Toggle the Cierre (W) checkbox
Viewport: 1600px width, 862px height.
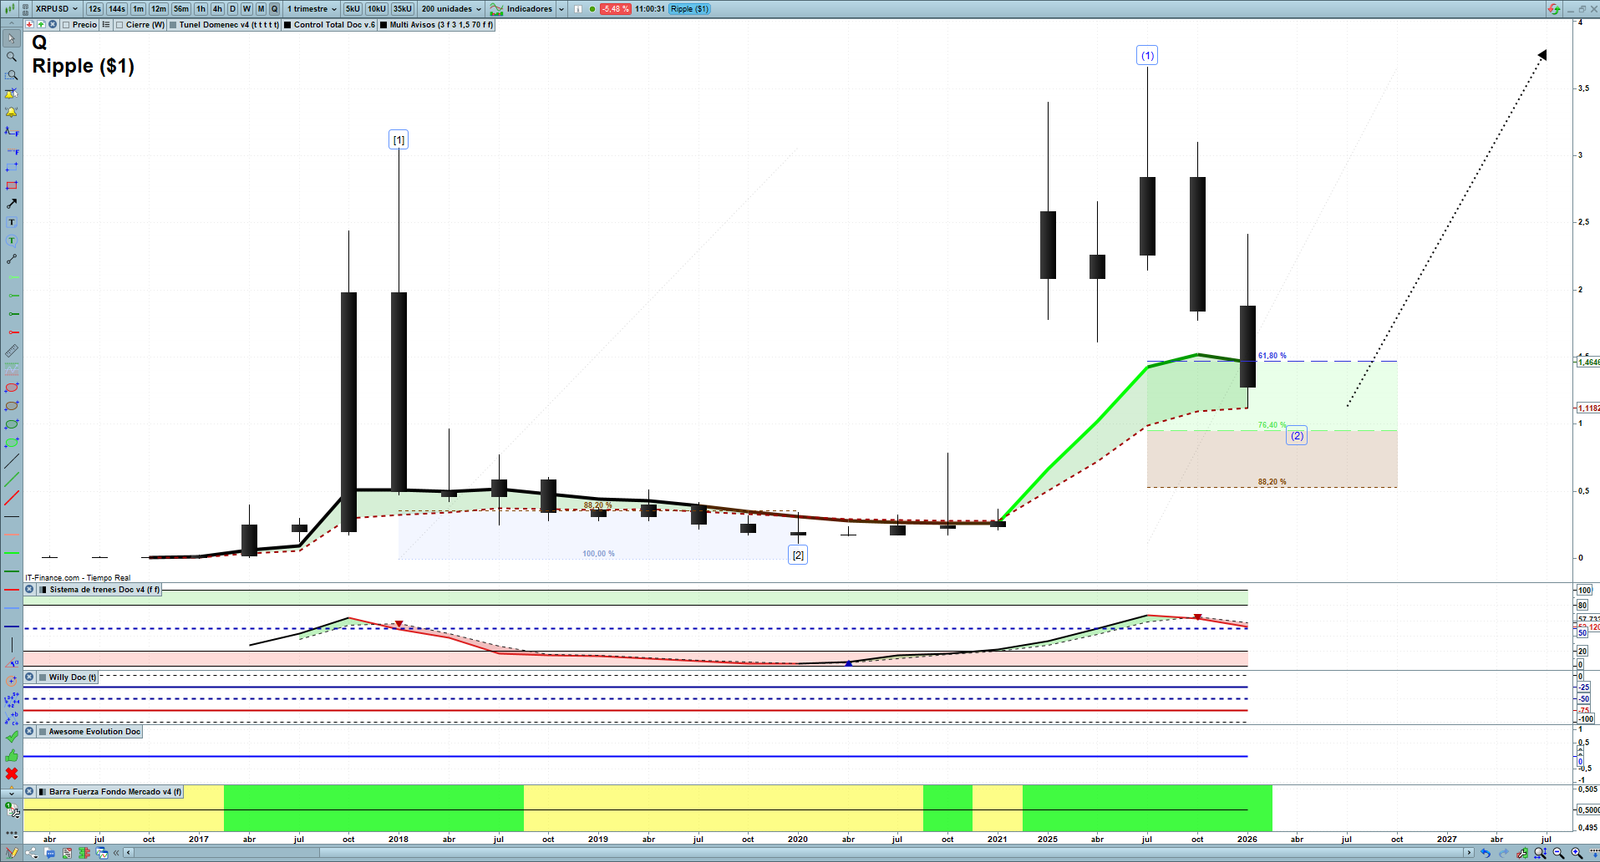pyautogui.click(x=120, y=24)
